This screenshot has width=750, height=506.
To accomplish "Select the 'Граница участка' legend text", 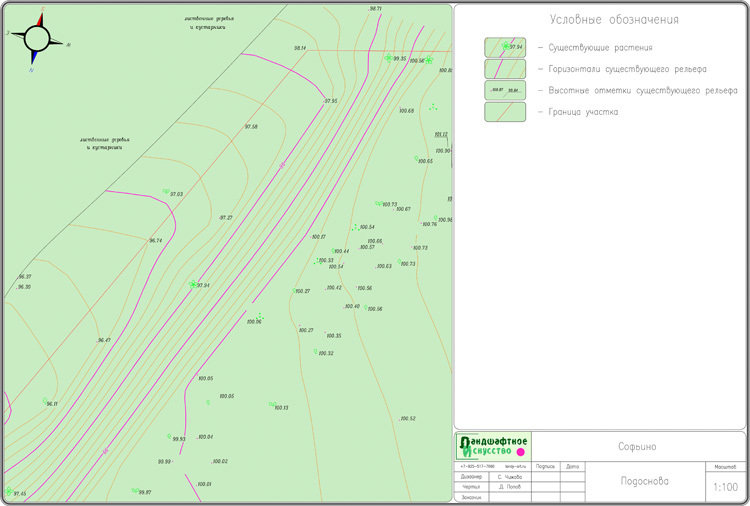I will tap(583, 112).
